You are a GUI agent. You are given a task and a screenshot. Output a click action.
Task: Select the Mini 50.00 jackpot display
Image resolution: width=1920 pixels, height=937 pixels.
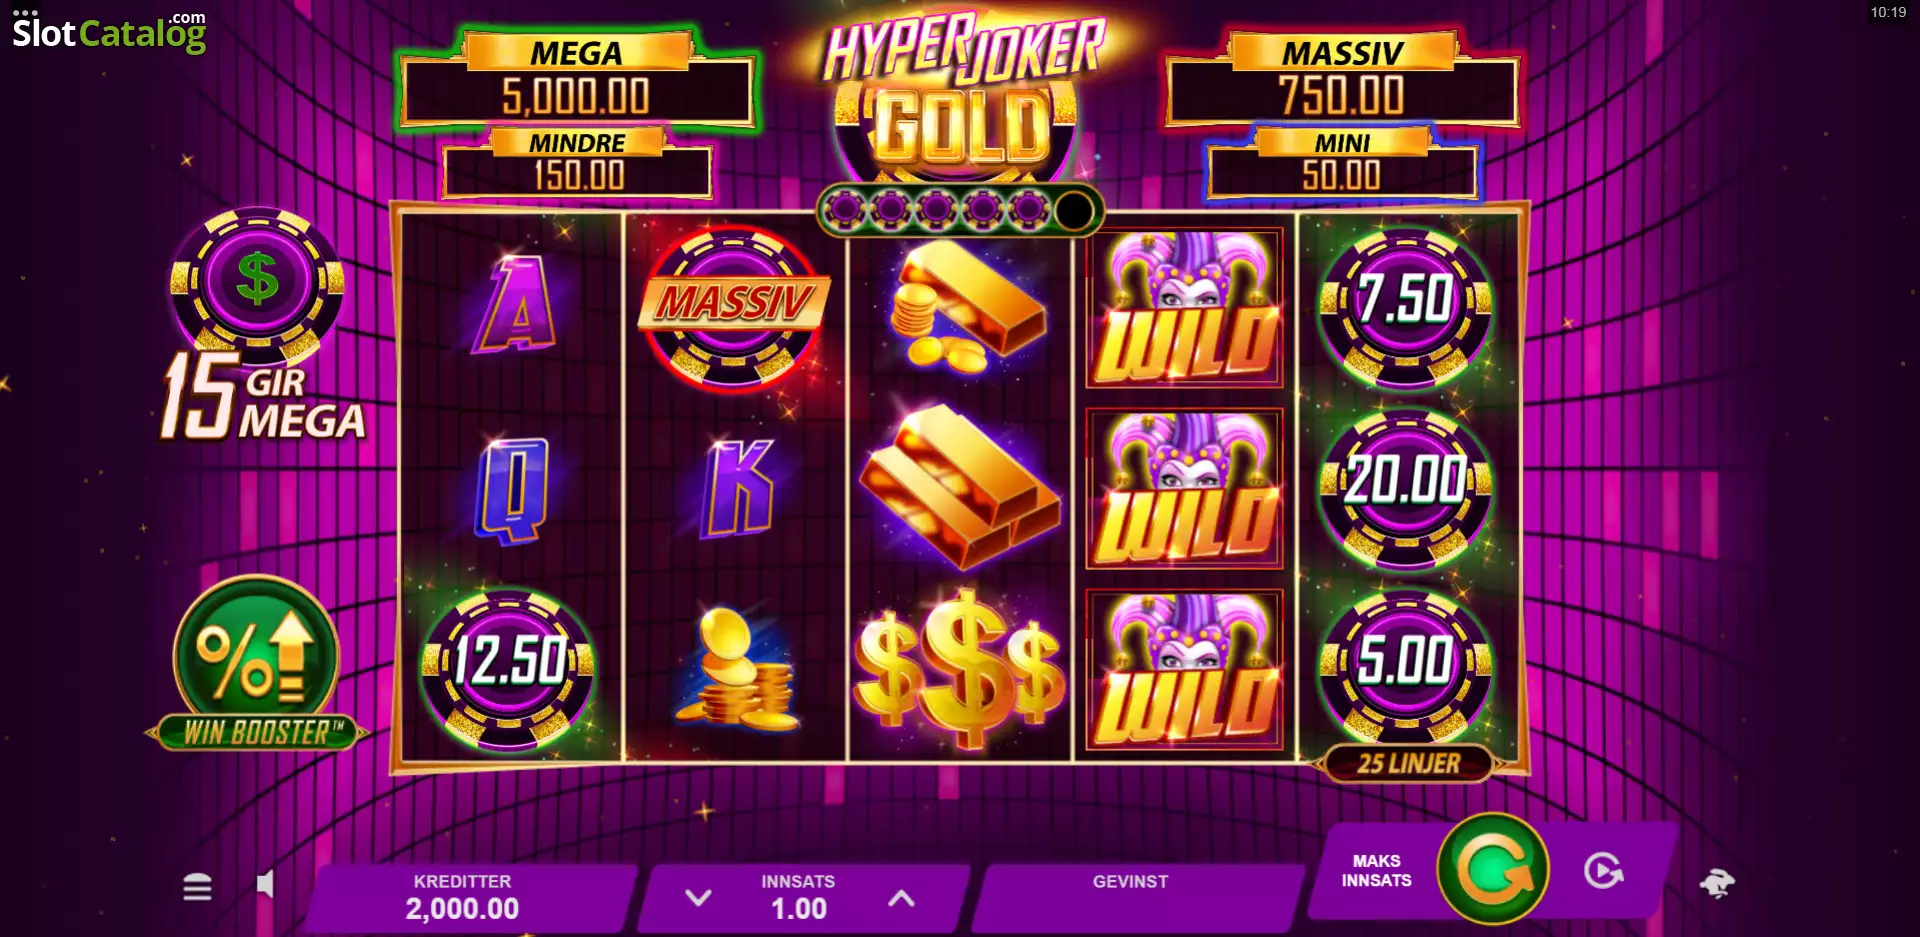tap(1342, 163)
